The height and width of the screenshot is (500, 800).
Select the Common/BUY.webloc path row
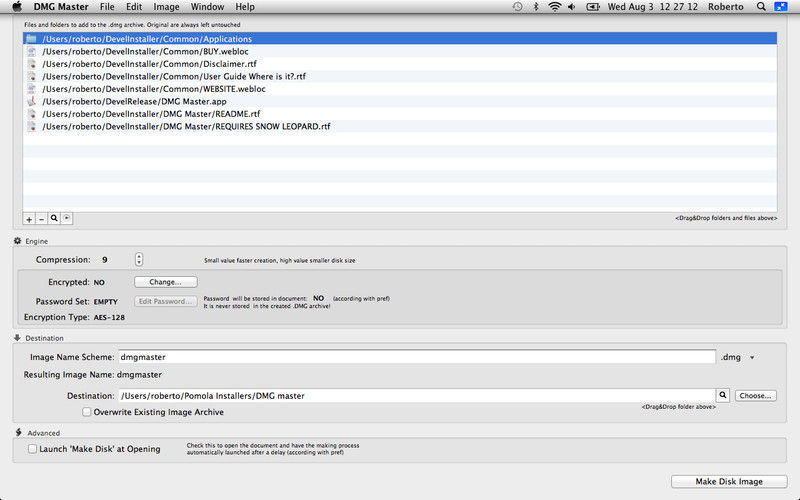coord(400,51)
